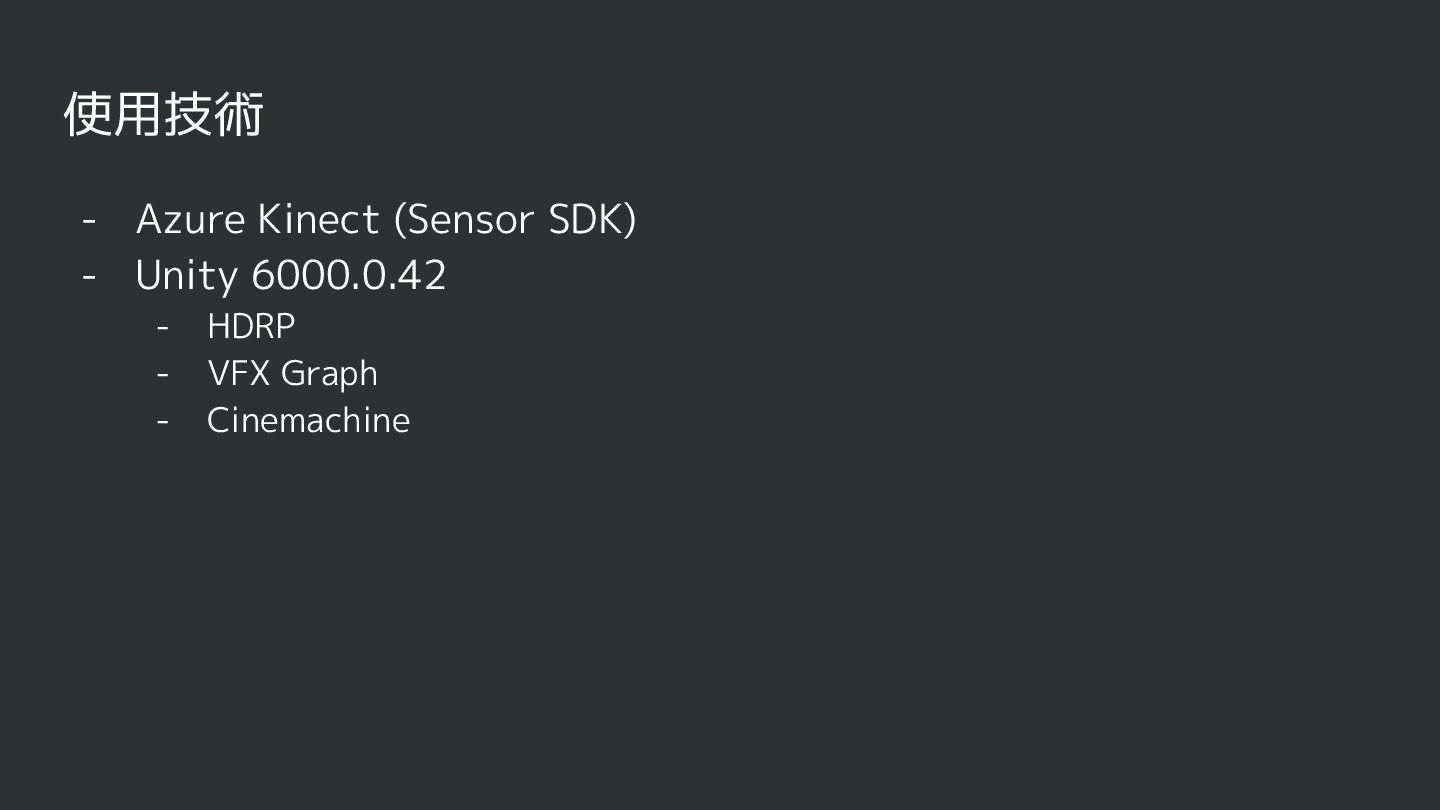This screenshot has width=1440, height=810.
Task: Click the character 技 in the title
Action: click(188, 114)
